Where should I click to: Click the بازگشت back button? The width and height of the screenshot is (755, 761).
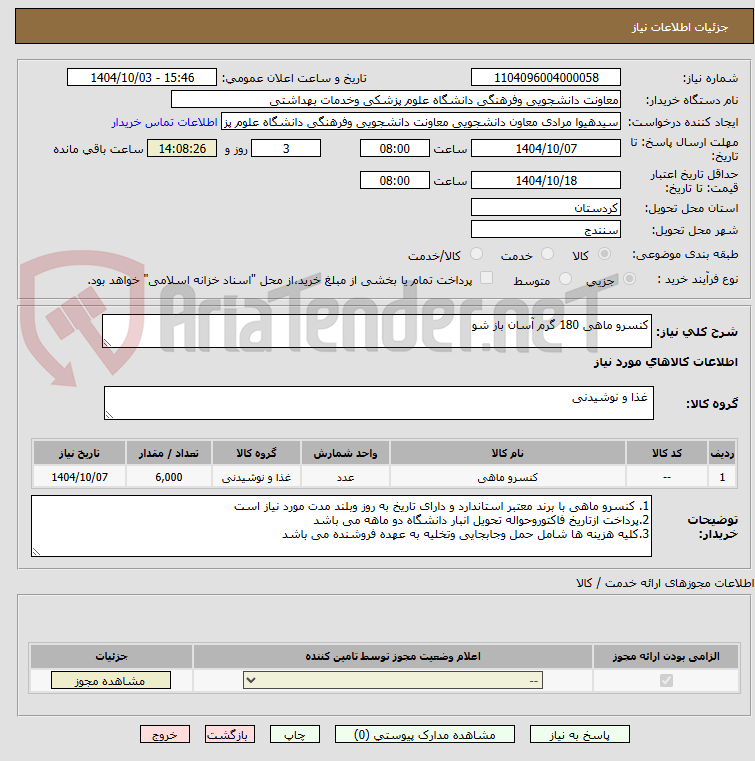coord(230,734)
